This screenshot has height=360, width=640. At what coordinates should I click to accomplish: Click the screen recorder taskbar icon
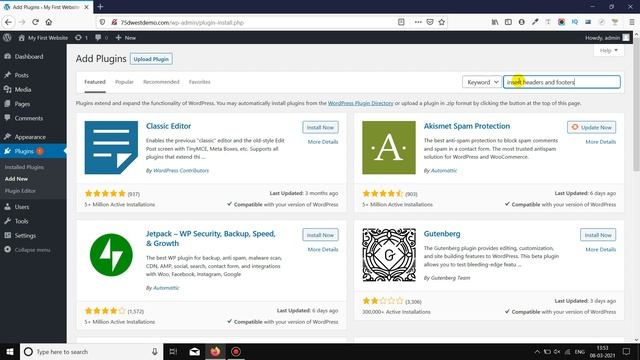236,351
